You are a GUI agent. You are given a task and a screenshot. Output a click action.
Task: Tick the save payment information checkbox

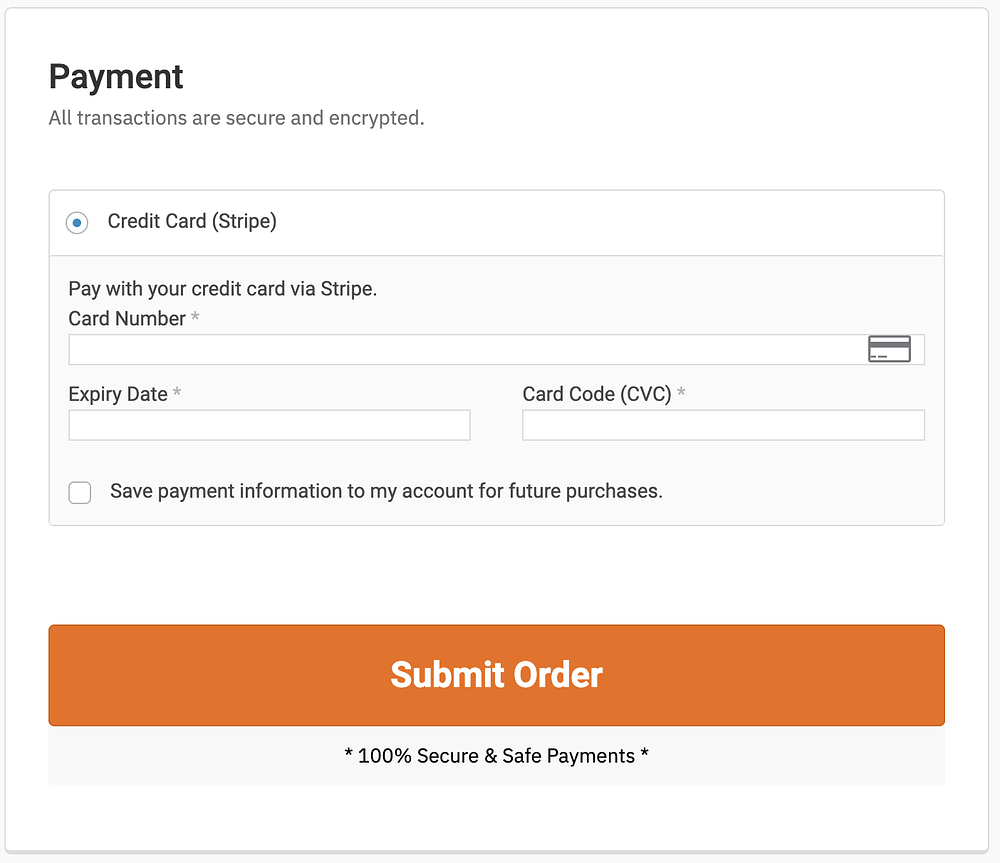click(x=80, y=492)
